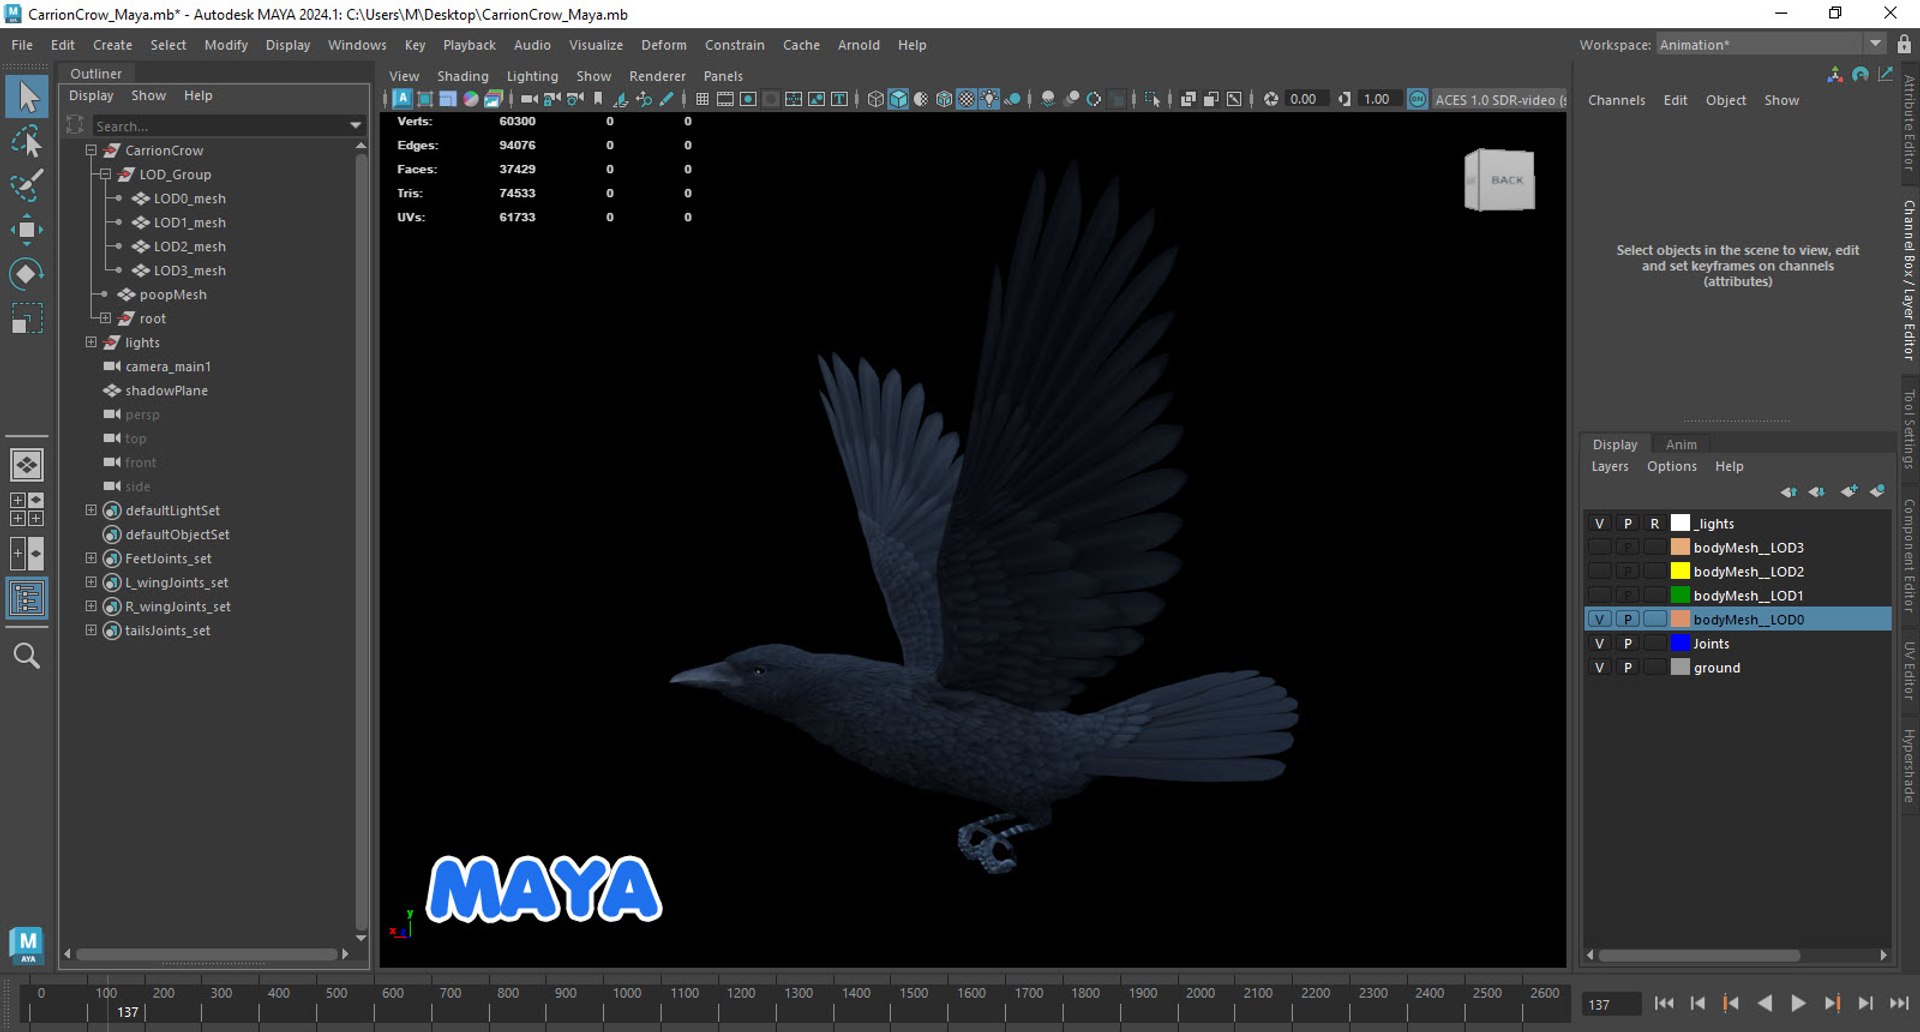Screen dimensions: 1920x1032
Task: Step back one frame
Action: 1698,1003
